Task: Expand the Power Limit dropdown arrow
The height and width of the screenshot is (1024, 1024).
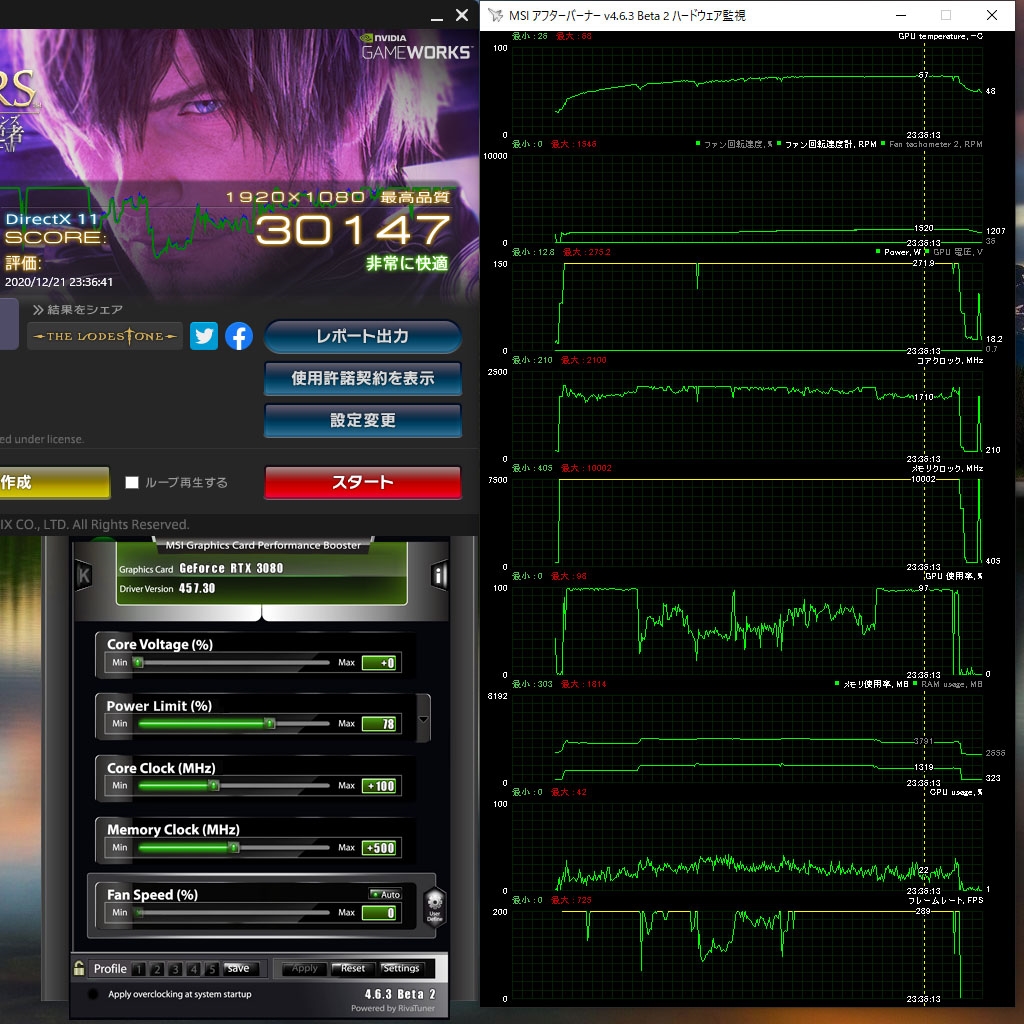Action: tap(423, 719)
